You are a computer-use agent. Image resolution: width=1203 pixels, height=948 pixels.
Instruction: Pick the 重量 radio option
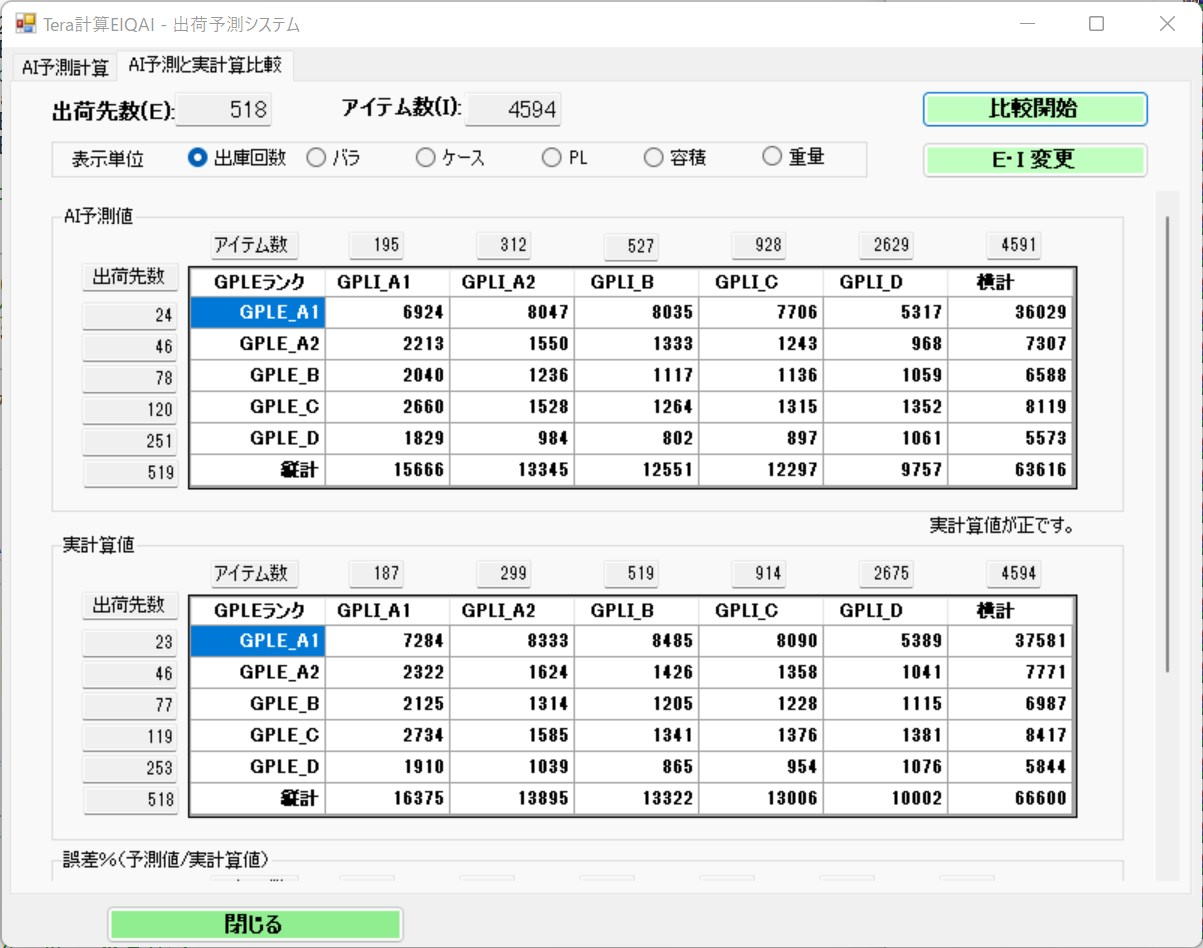(x=793, y=157)
